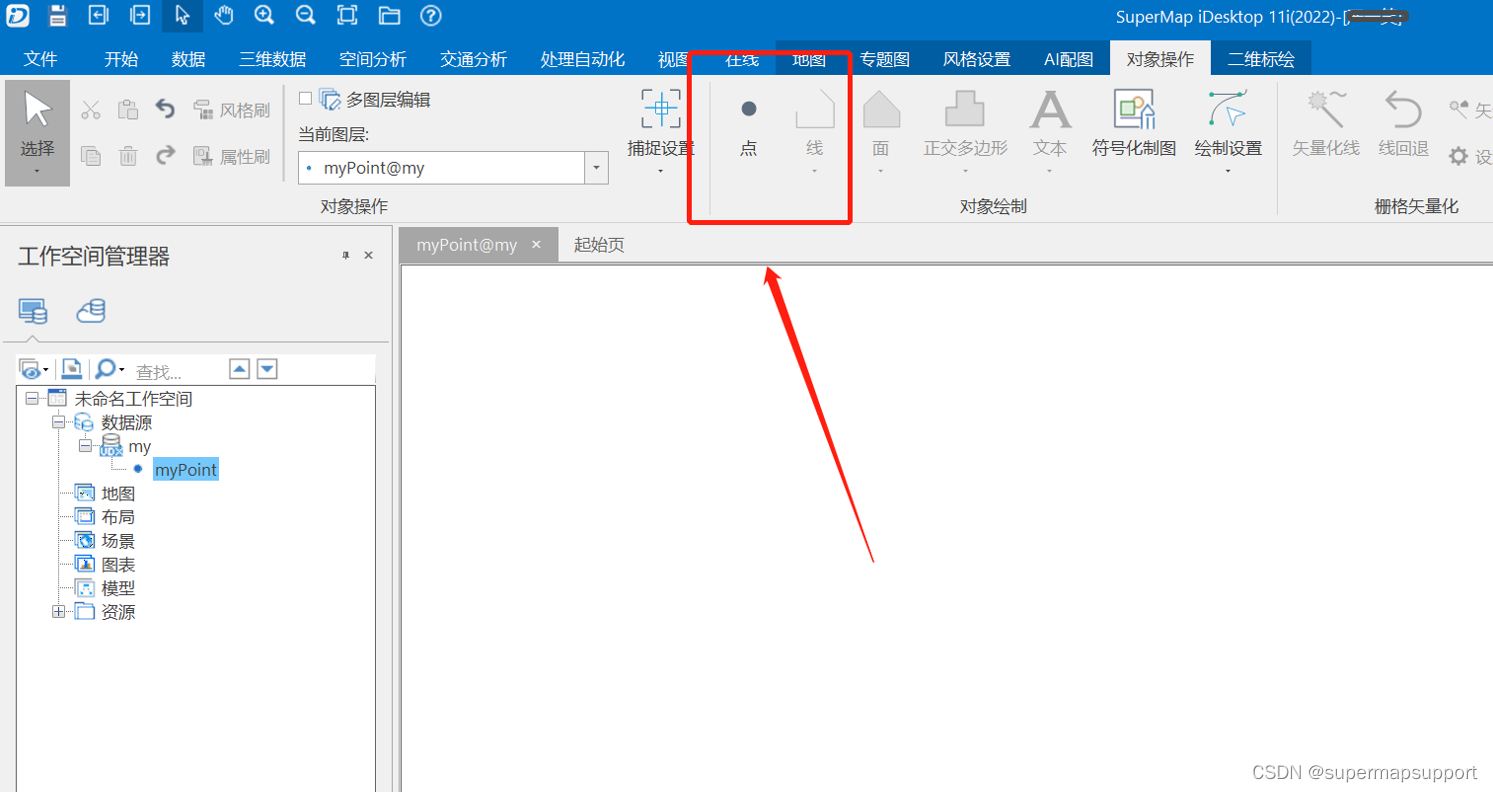Select the 点 point drawing tool
This screenshot has width=1493, height=792.
click(x=748, y=124)
